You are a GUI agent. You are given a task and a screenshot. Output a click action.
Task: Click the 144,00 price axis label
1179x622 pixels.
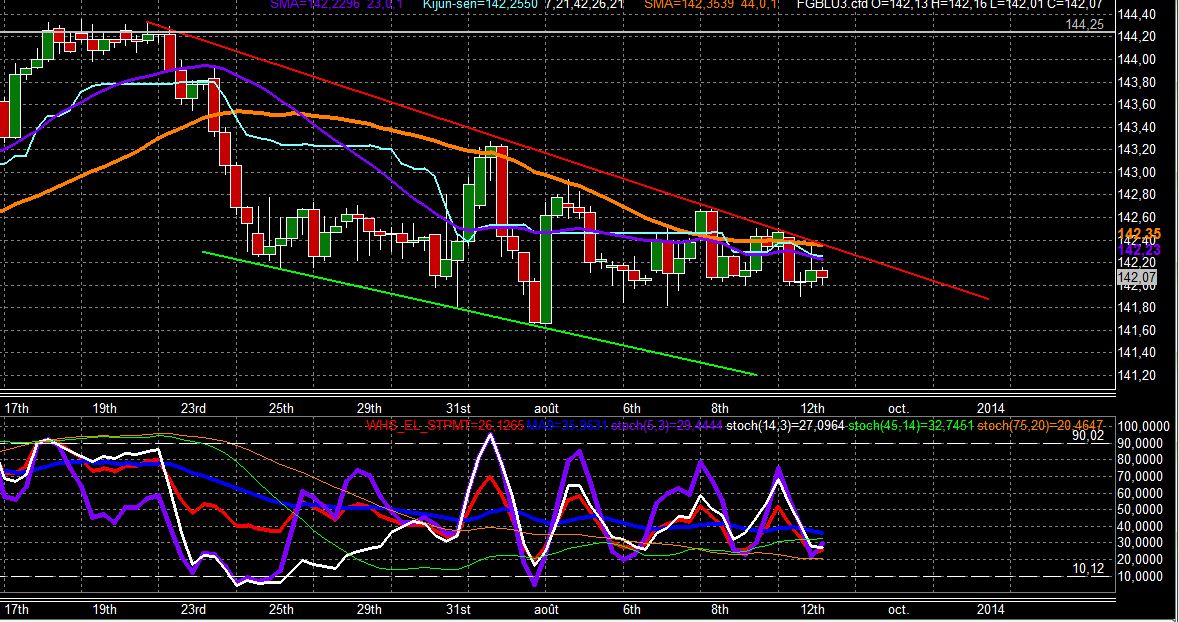click(1138, 59)
